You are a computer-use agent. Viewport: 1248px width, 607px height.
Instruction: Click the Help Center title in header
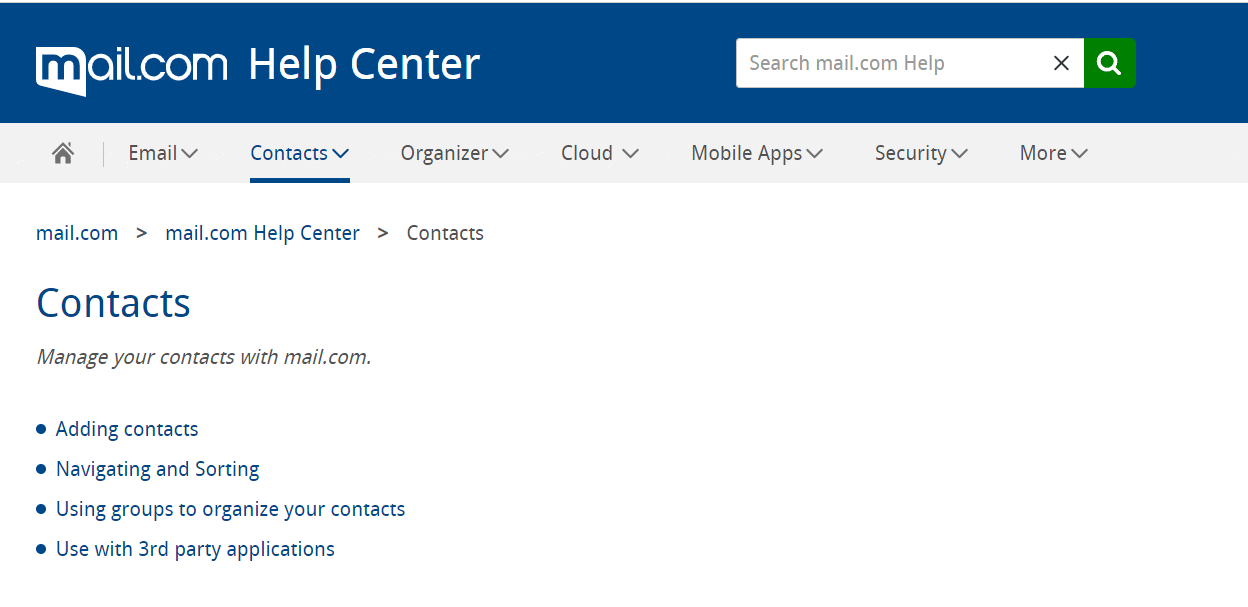[x=364, y=64]
